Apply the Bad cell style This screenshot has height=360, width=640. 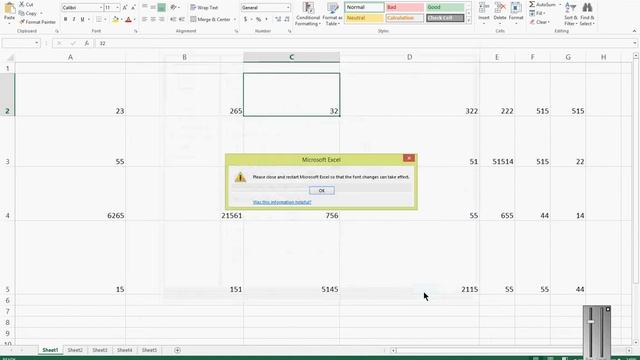(x=404, y=7)
